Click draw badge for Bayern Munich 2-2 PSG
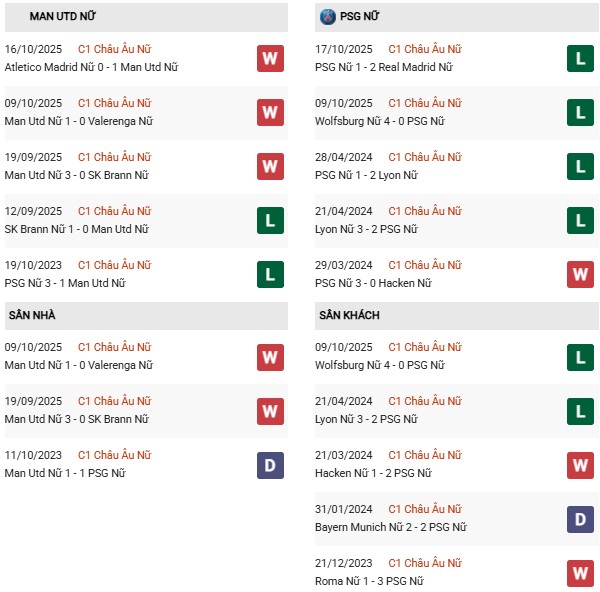600x592 pixels. pos(580,518)
